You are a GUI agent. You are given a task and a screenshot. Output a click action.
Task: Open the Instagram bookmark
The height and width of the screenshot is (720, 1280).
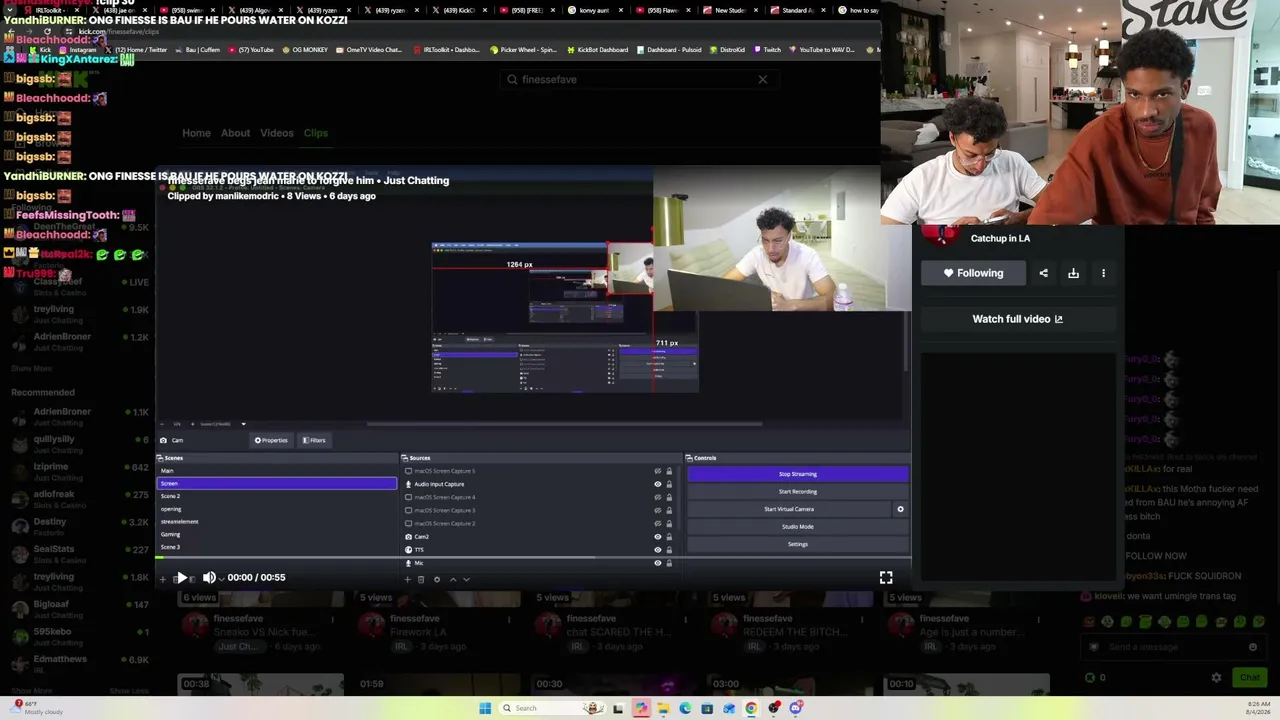point(78,49)
